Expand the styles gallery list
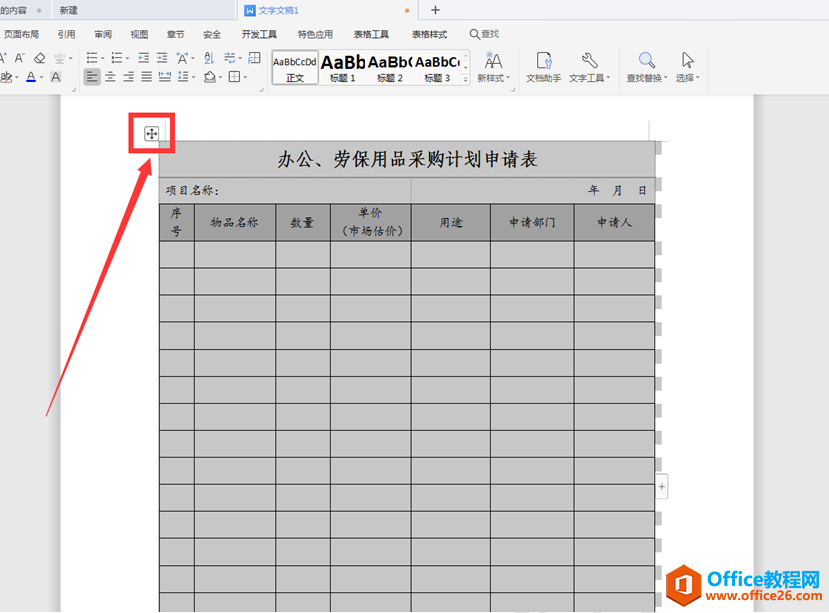 pos(466,79)
